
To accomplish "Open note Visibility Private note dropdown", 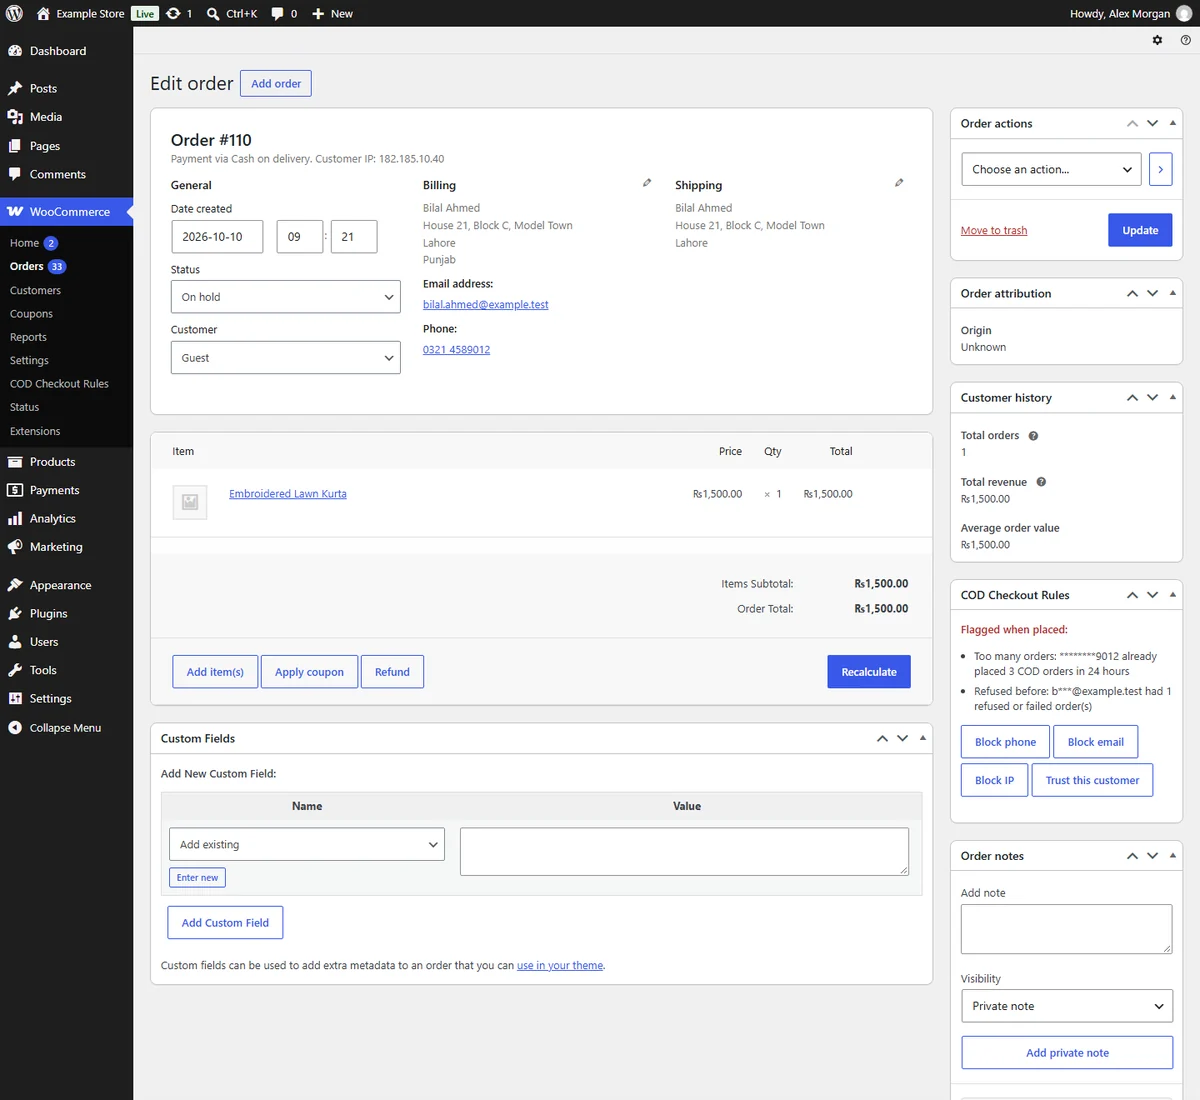I will pyautogui.click(x=1067, y=1006).
